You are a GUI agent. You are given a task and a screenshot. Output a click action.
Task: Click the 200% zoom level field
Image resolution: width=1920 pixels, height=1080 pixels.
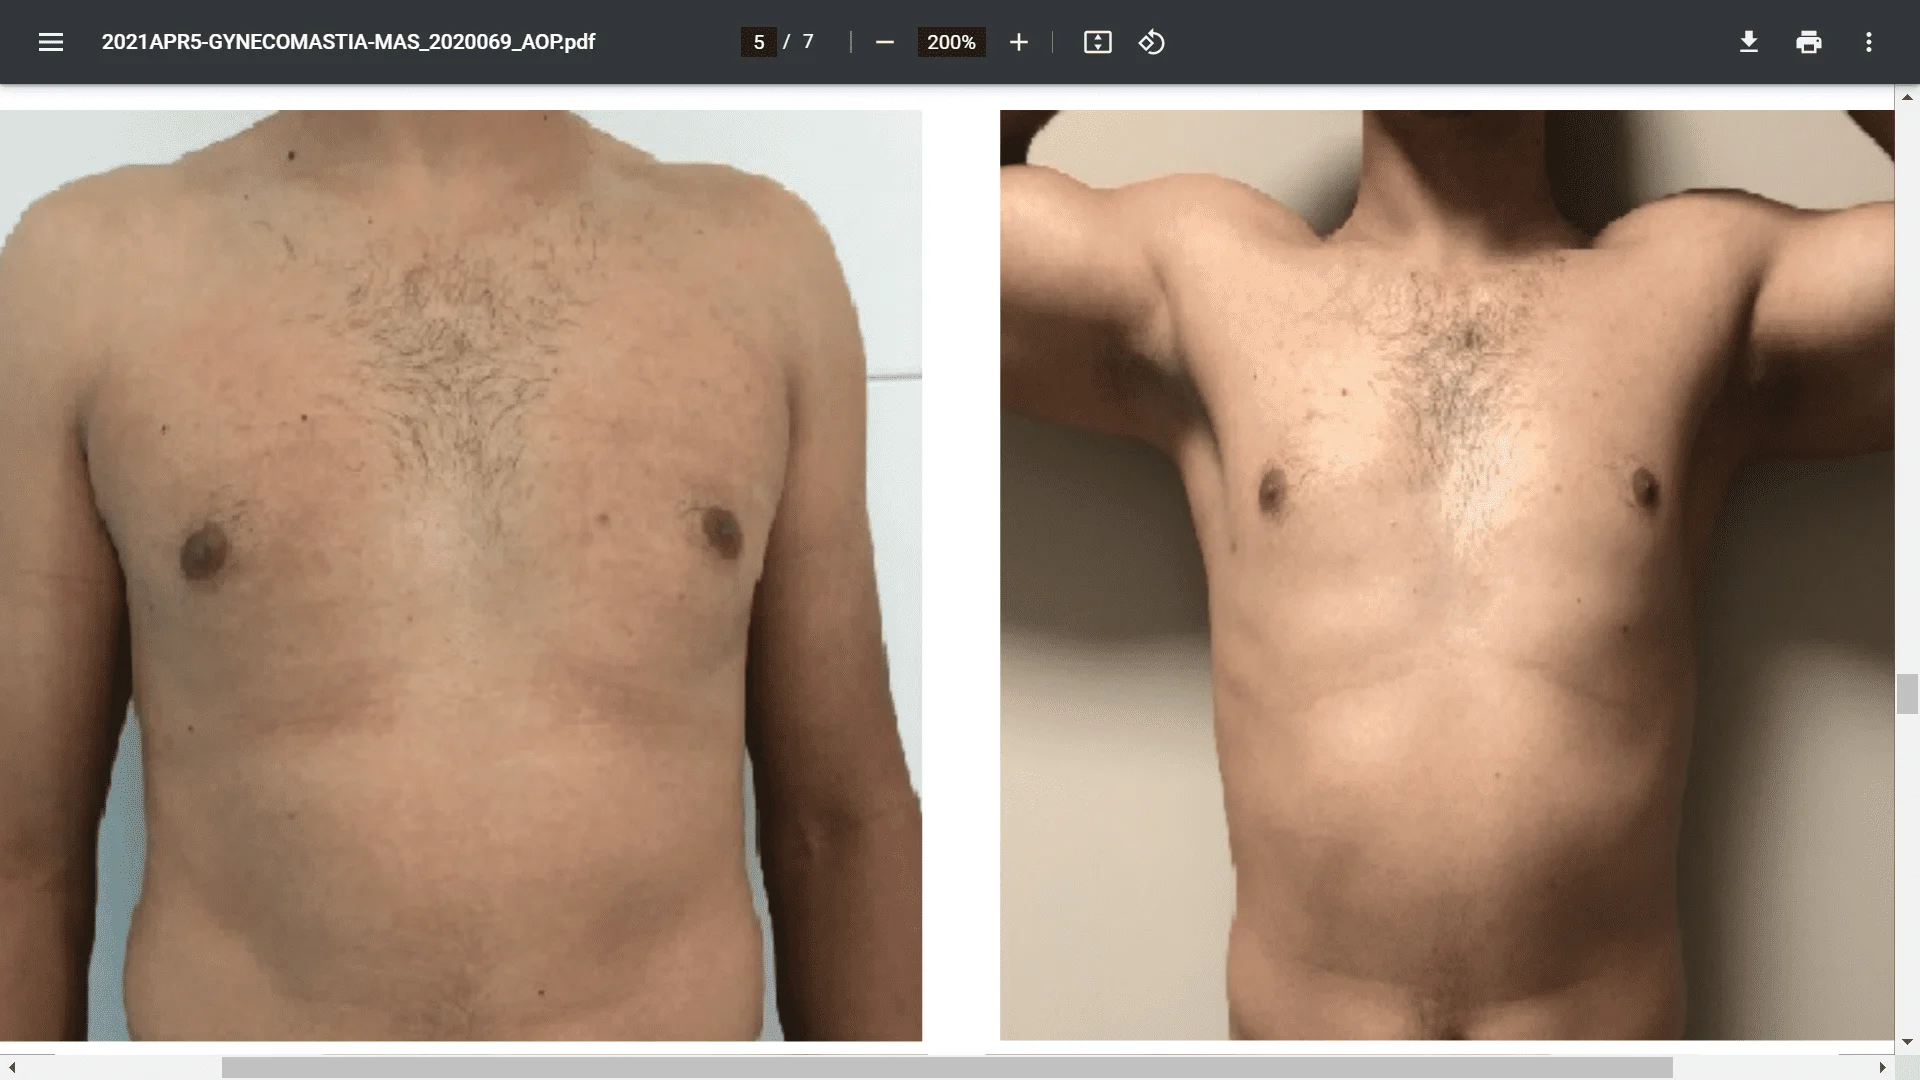951,42
